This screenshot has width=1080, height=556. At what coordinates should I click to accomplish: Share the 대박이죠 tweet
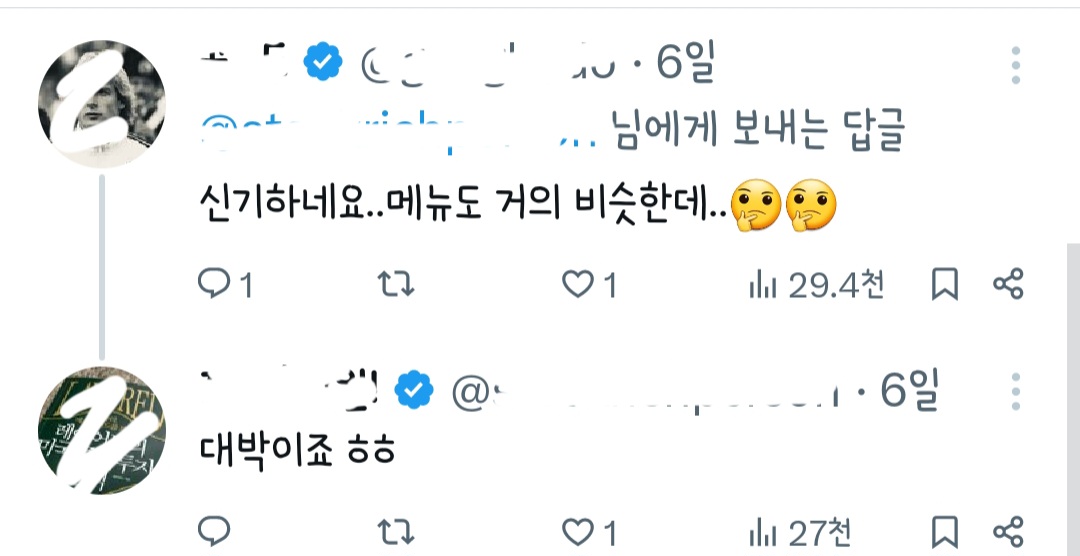1008,530
